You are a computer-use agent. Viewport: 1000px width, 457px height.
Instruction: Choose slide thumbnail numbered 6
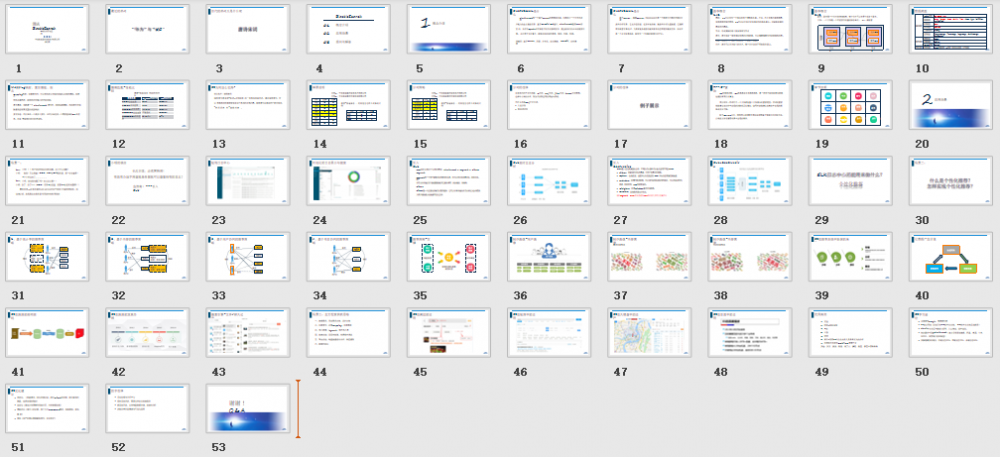click(549, 29)
